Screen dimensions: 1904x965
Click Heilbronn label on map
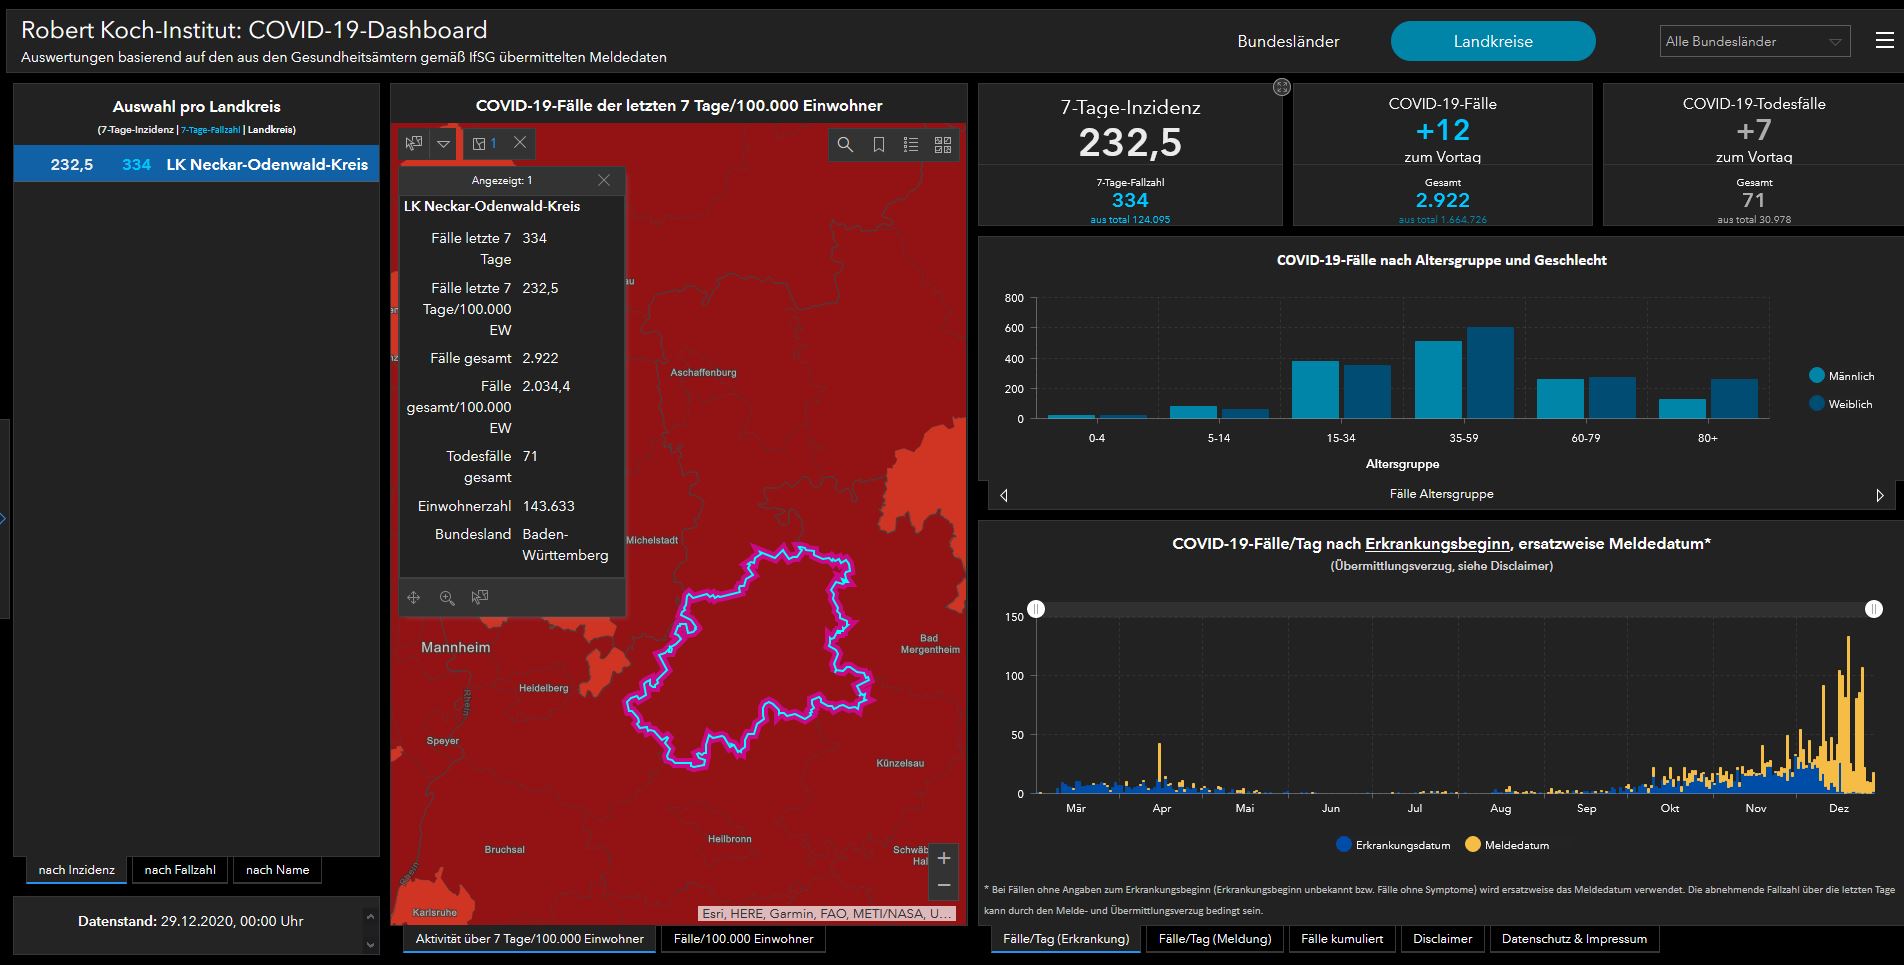coord(729,839)
